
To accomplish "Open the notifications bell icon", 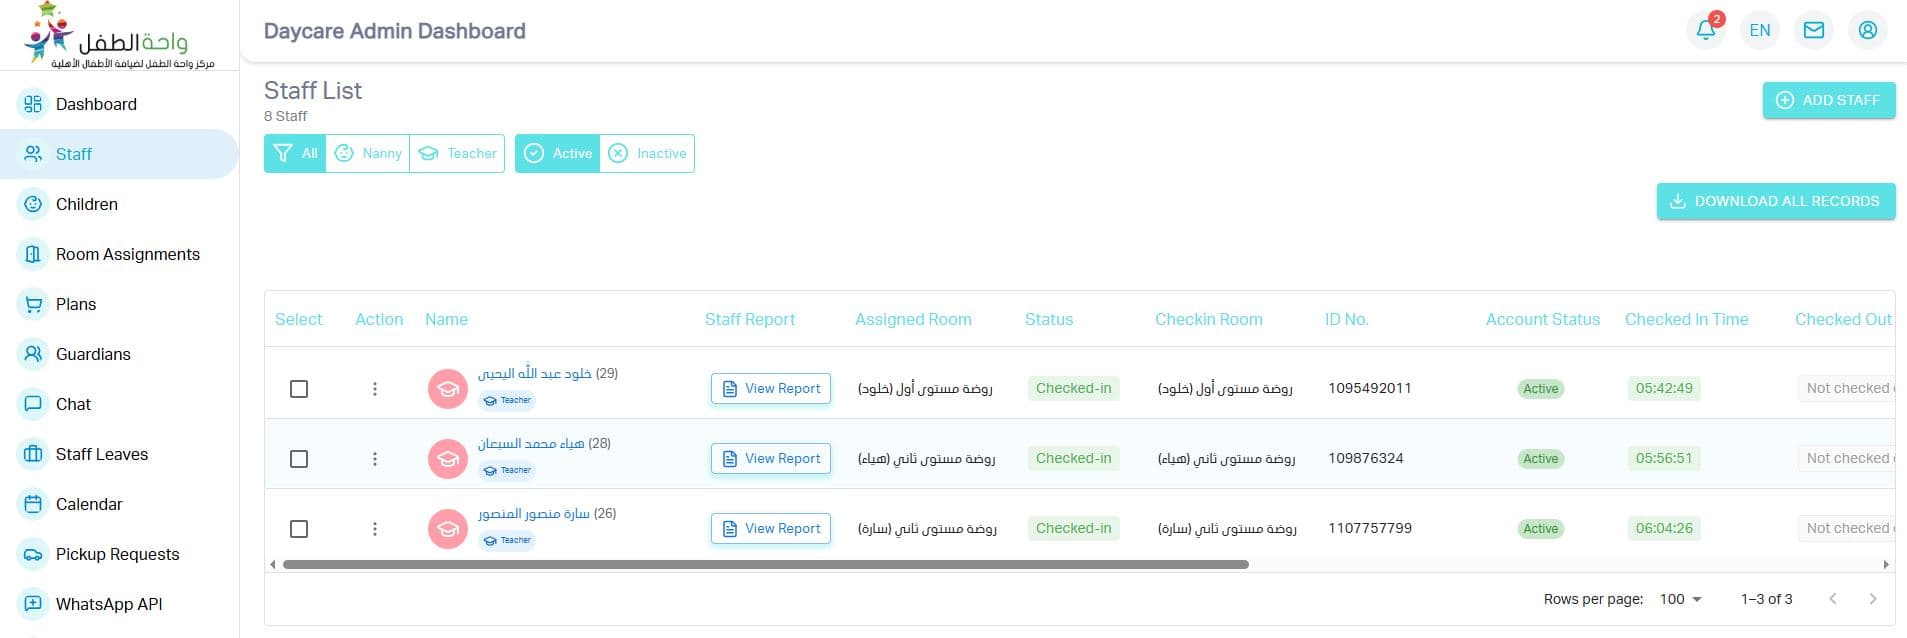I will point(1706,30).
